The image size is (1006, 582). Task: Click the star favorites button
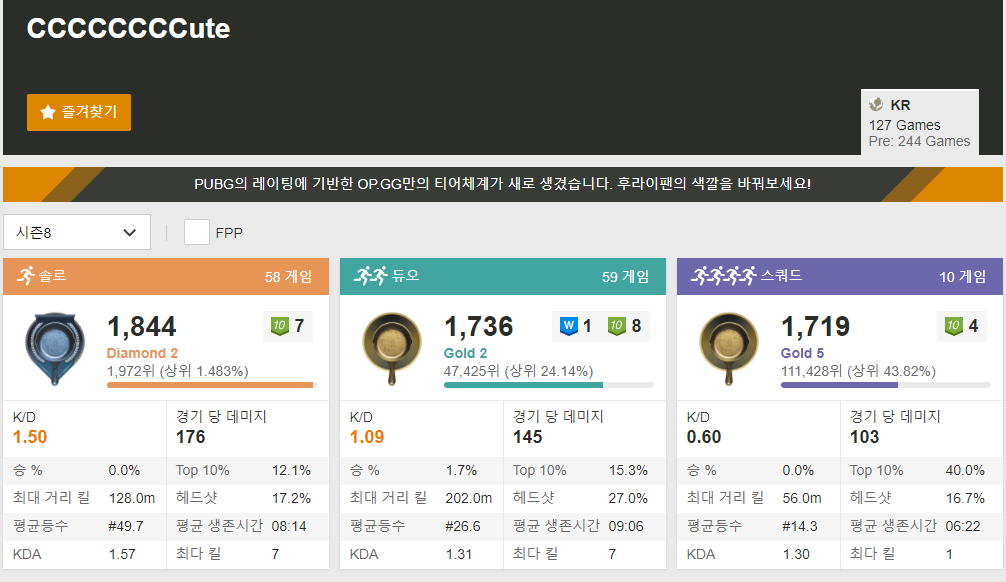tap(79, 112)
